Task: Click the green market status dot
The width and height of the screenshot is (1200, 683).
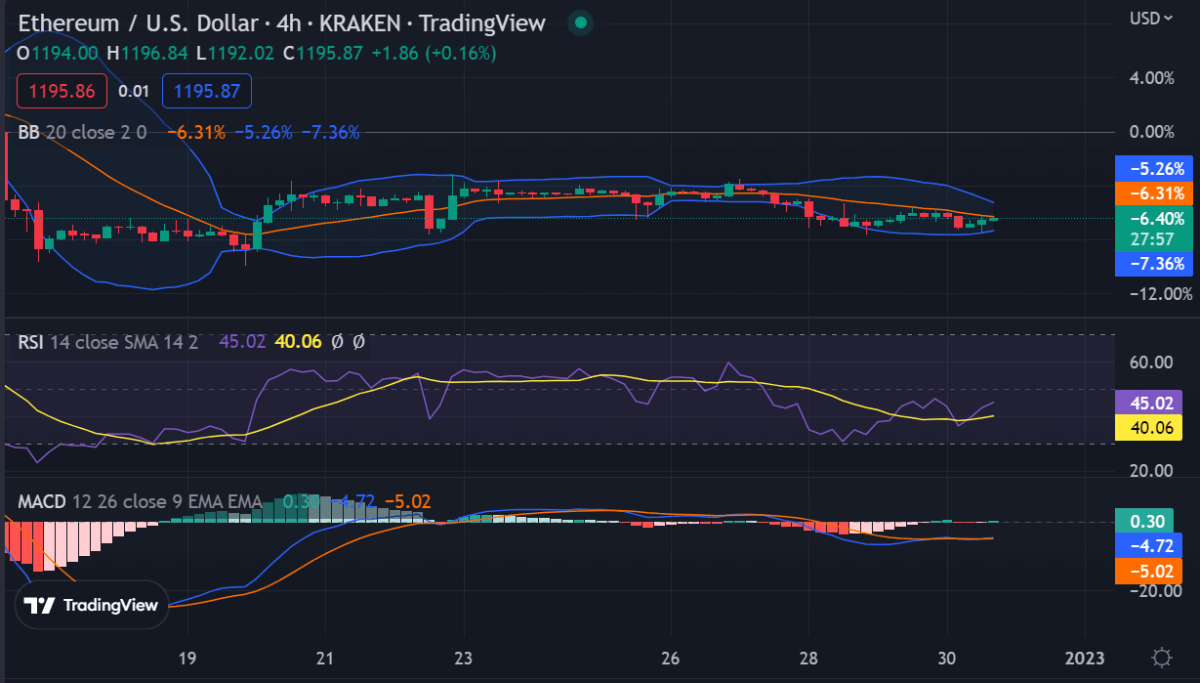Action: click(580, 23)
